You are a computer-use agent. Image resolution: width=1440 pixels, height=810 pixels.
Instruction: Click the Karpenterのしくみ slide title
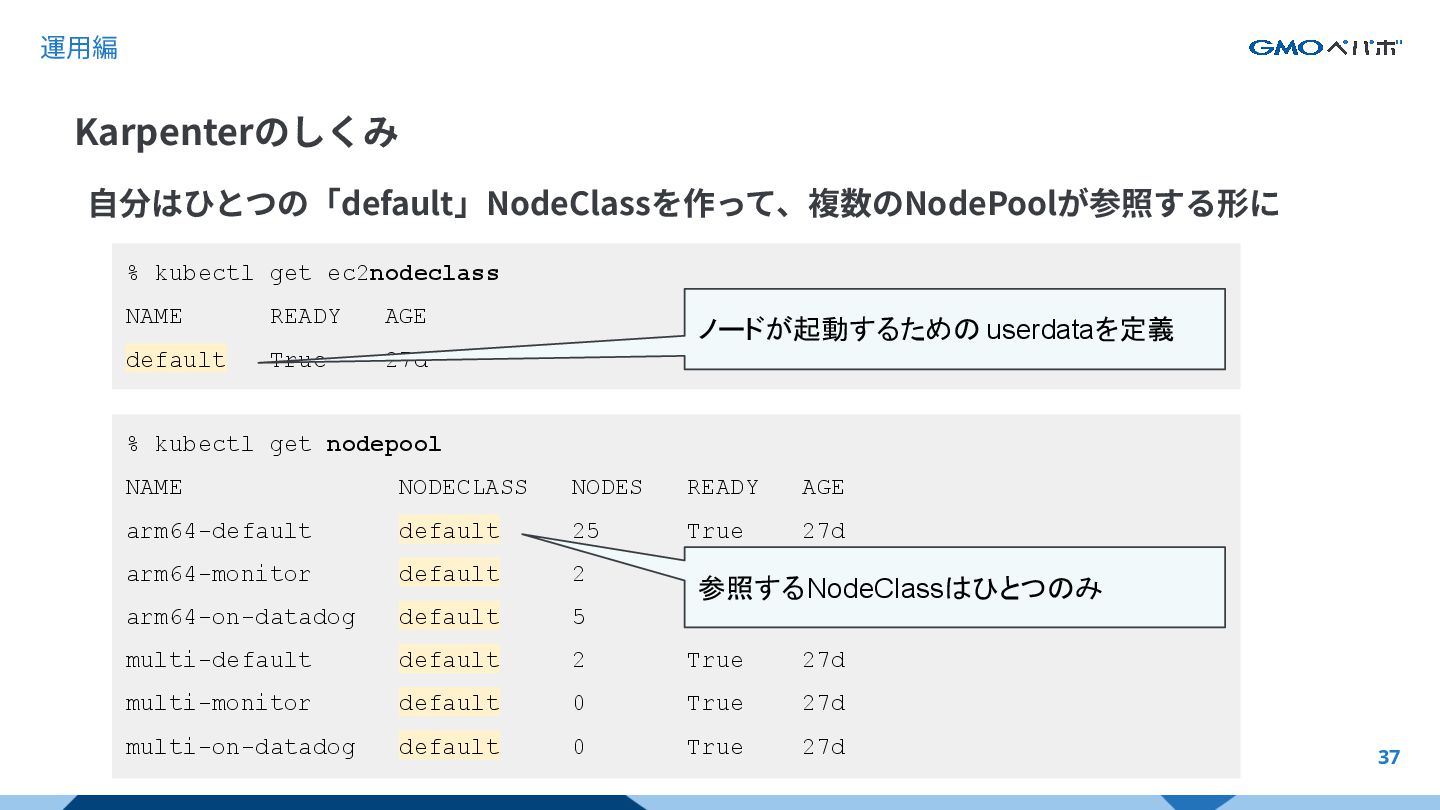pyautogui.click(x=236, y=132)
